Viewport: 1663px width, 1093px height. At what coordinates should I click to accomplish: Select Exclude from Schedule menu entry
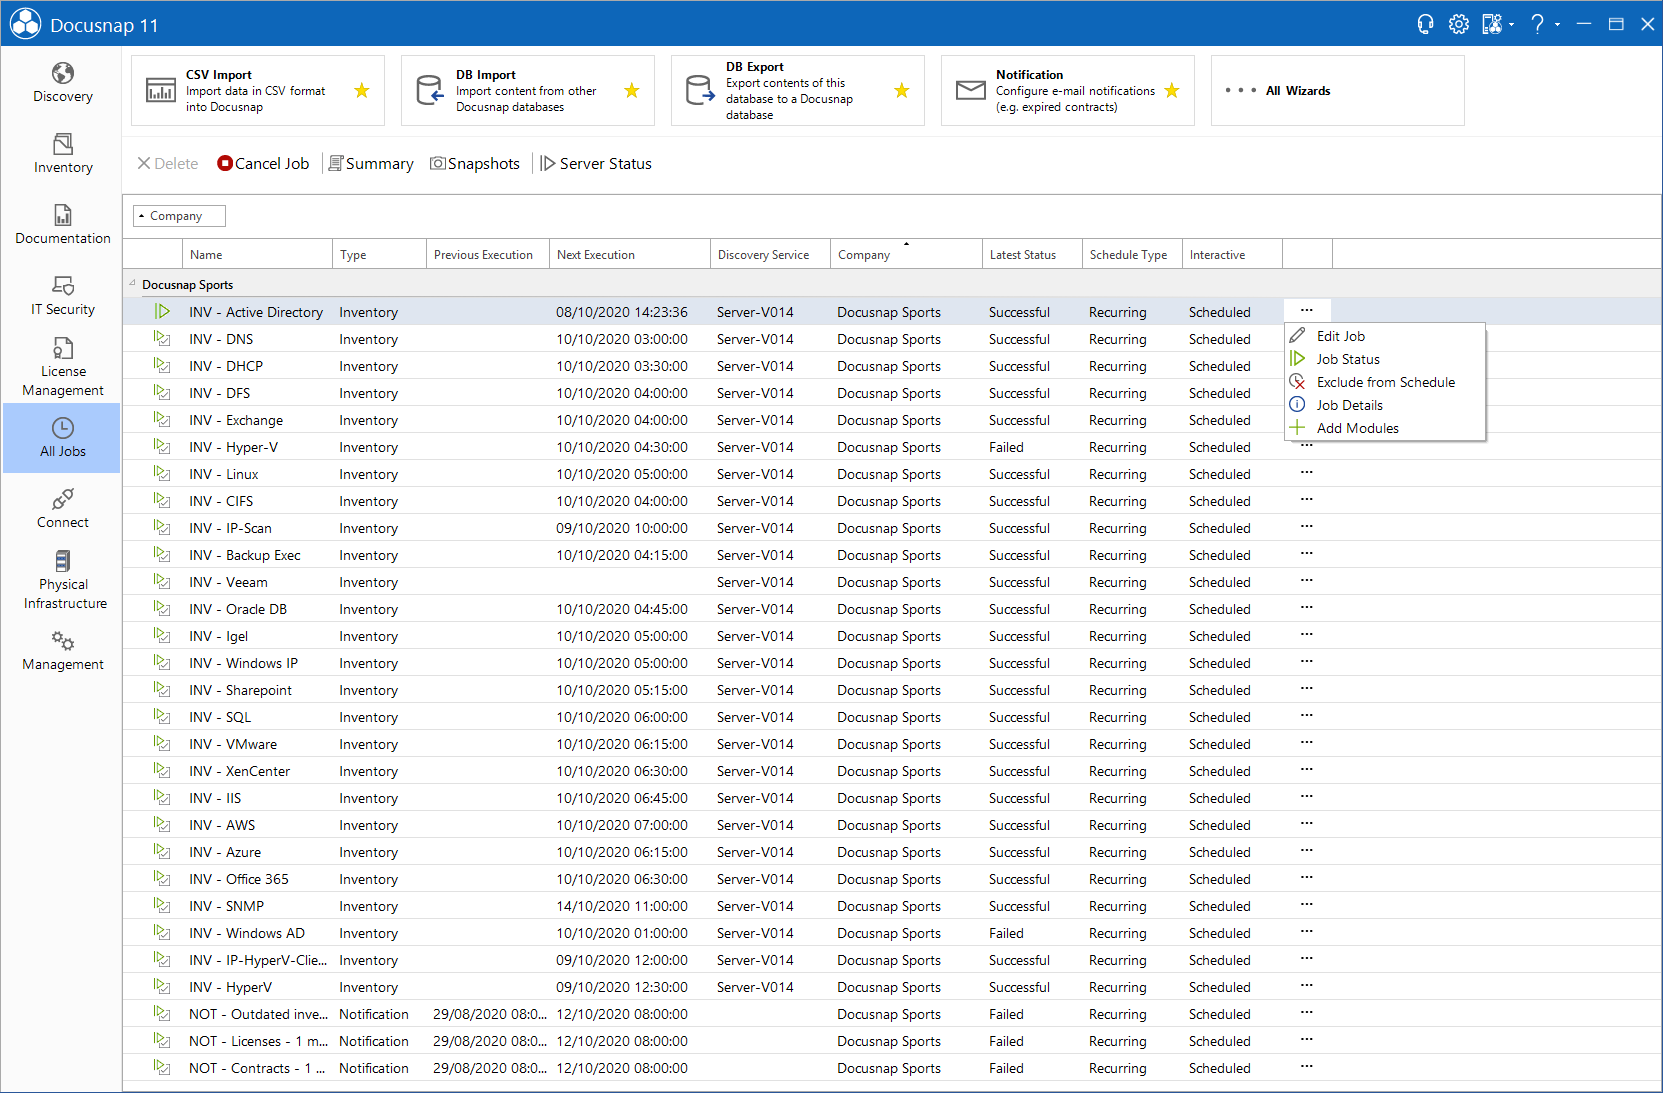point(1385,382)
